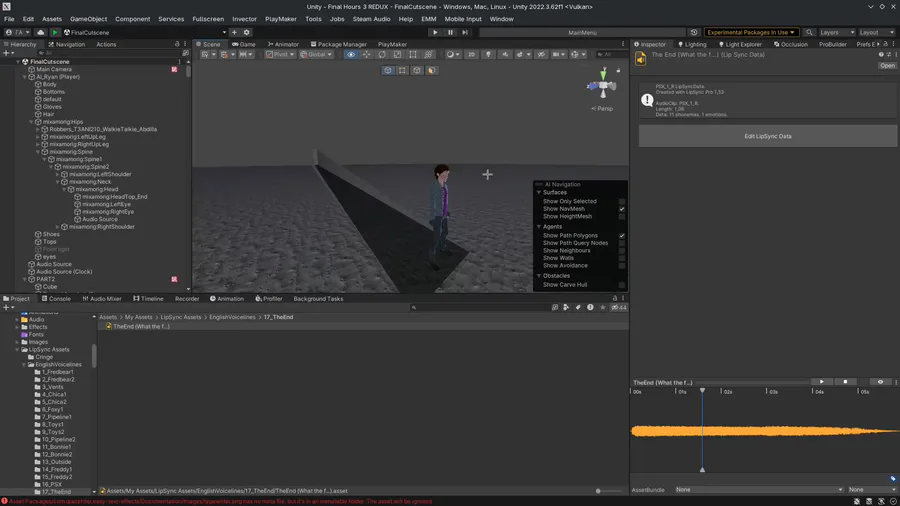Select the Move tool in Scene overlay
900x506 pixels.
(365, 55)
